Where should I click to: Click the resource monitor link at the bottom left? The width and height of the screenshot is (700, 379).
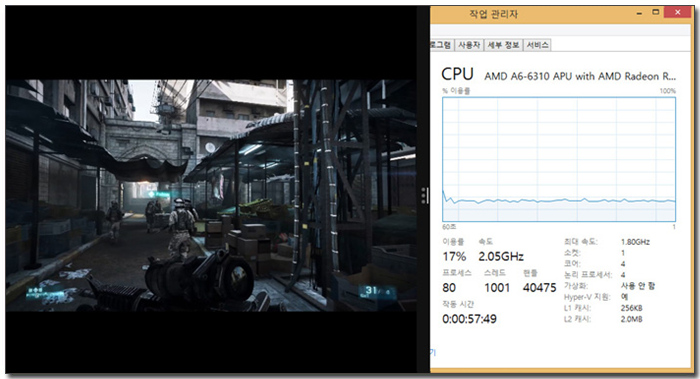(x=433, y=353)
